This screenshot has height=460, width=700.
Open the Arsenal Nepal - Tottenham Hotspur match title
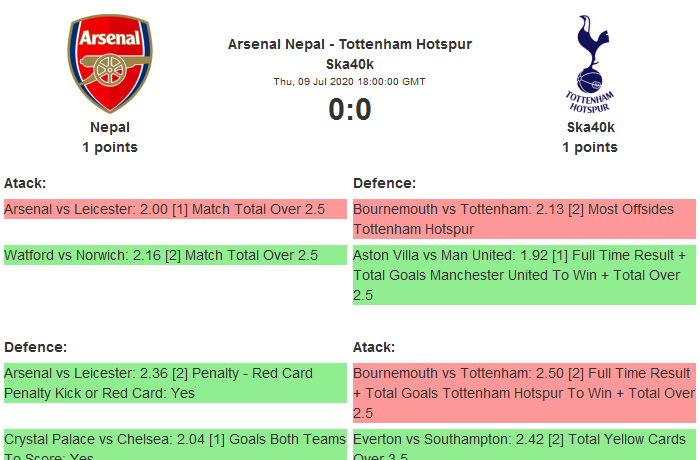[350, 44]
